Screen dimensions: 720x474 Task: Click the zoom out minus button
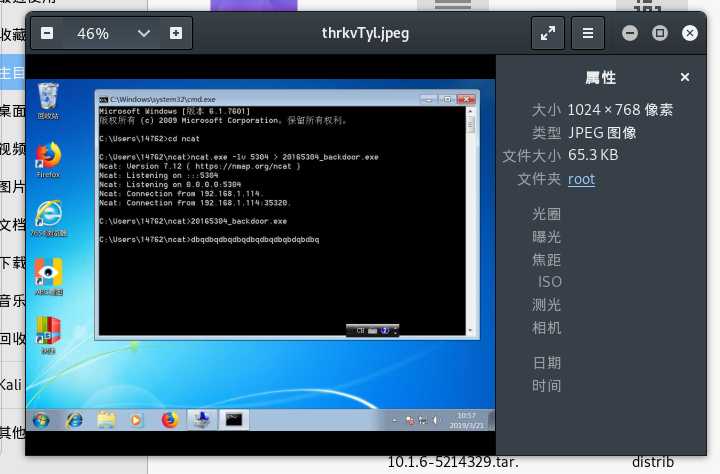click(47, 33)
